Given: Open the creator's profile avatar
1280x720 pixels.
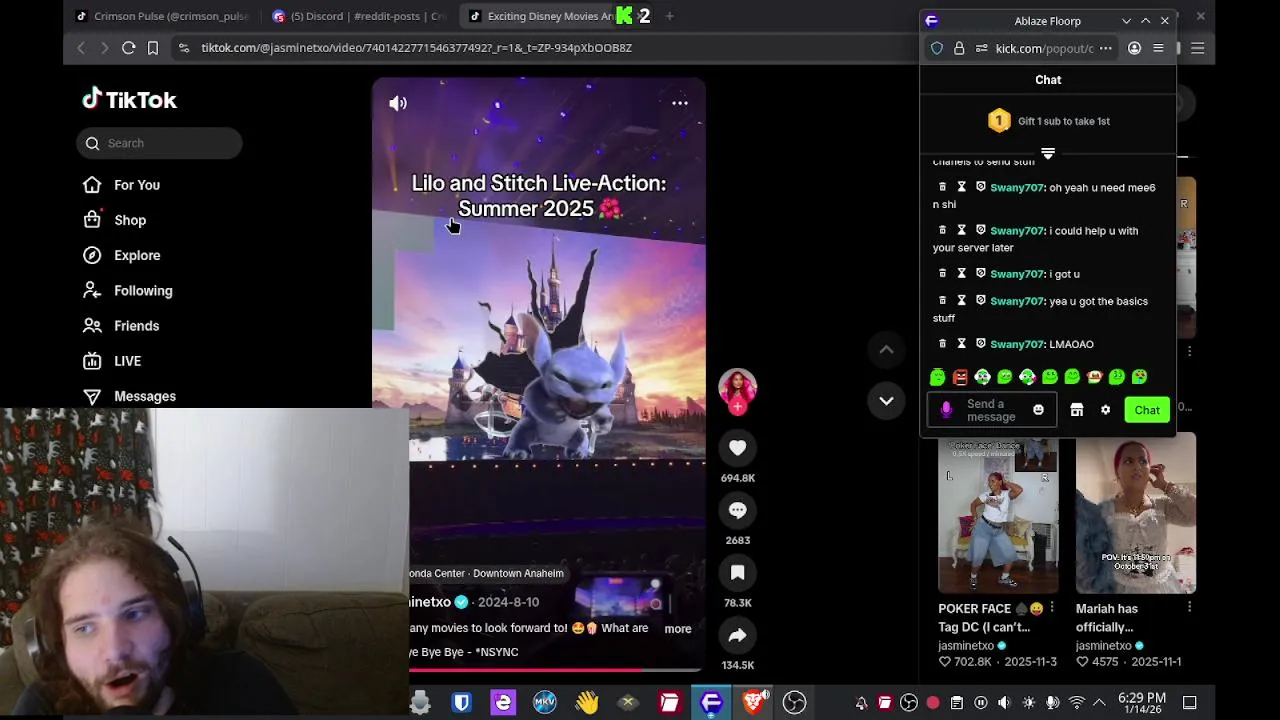Looking at the screenshot, I should 737,388.
